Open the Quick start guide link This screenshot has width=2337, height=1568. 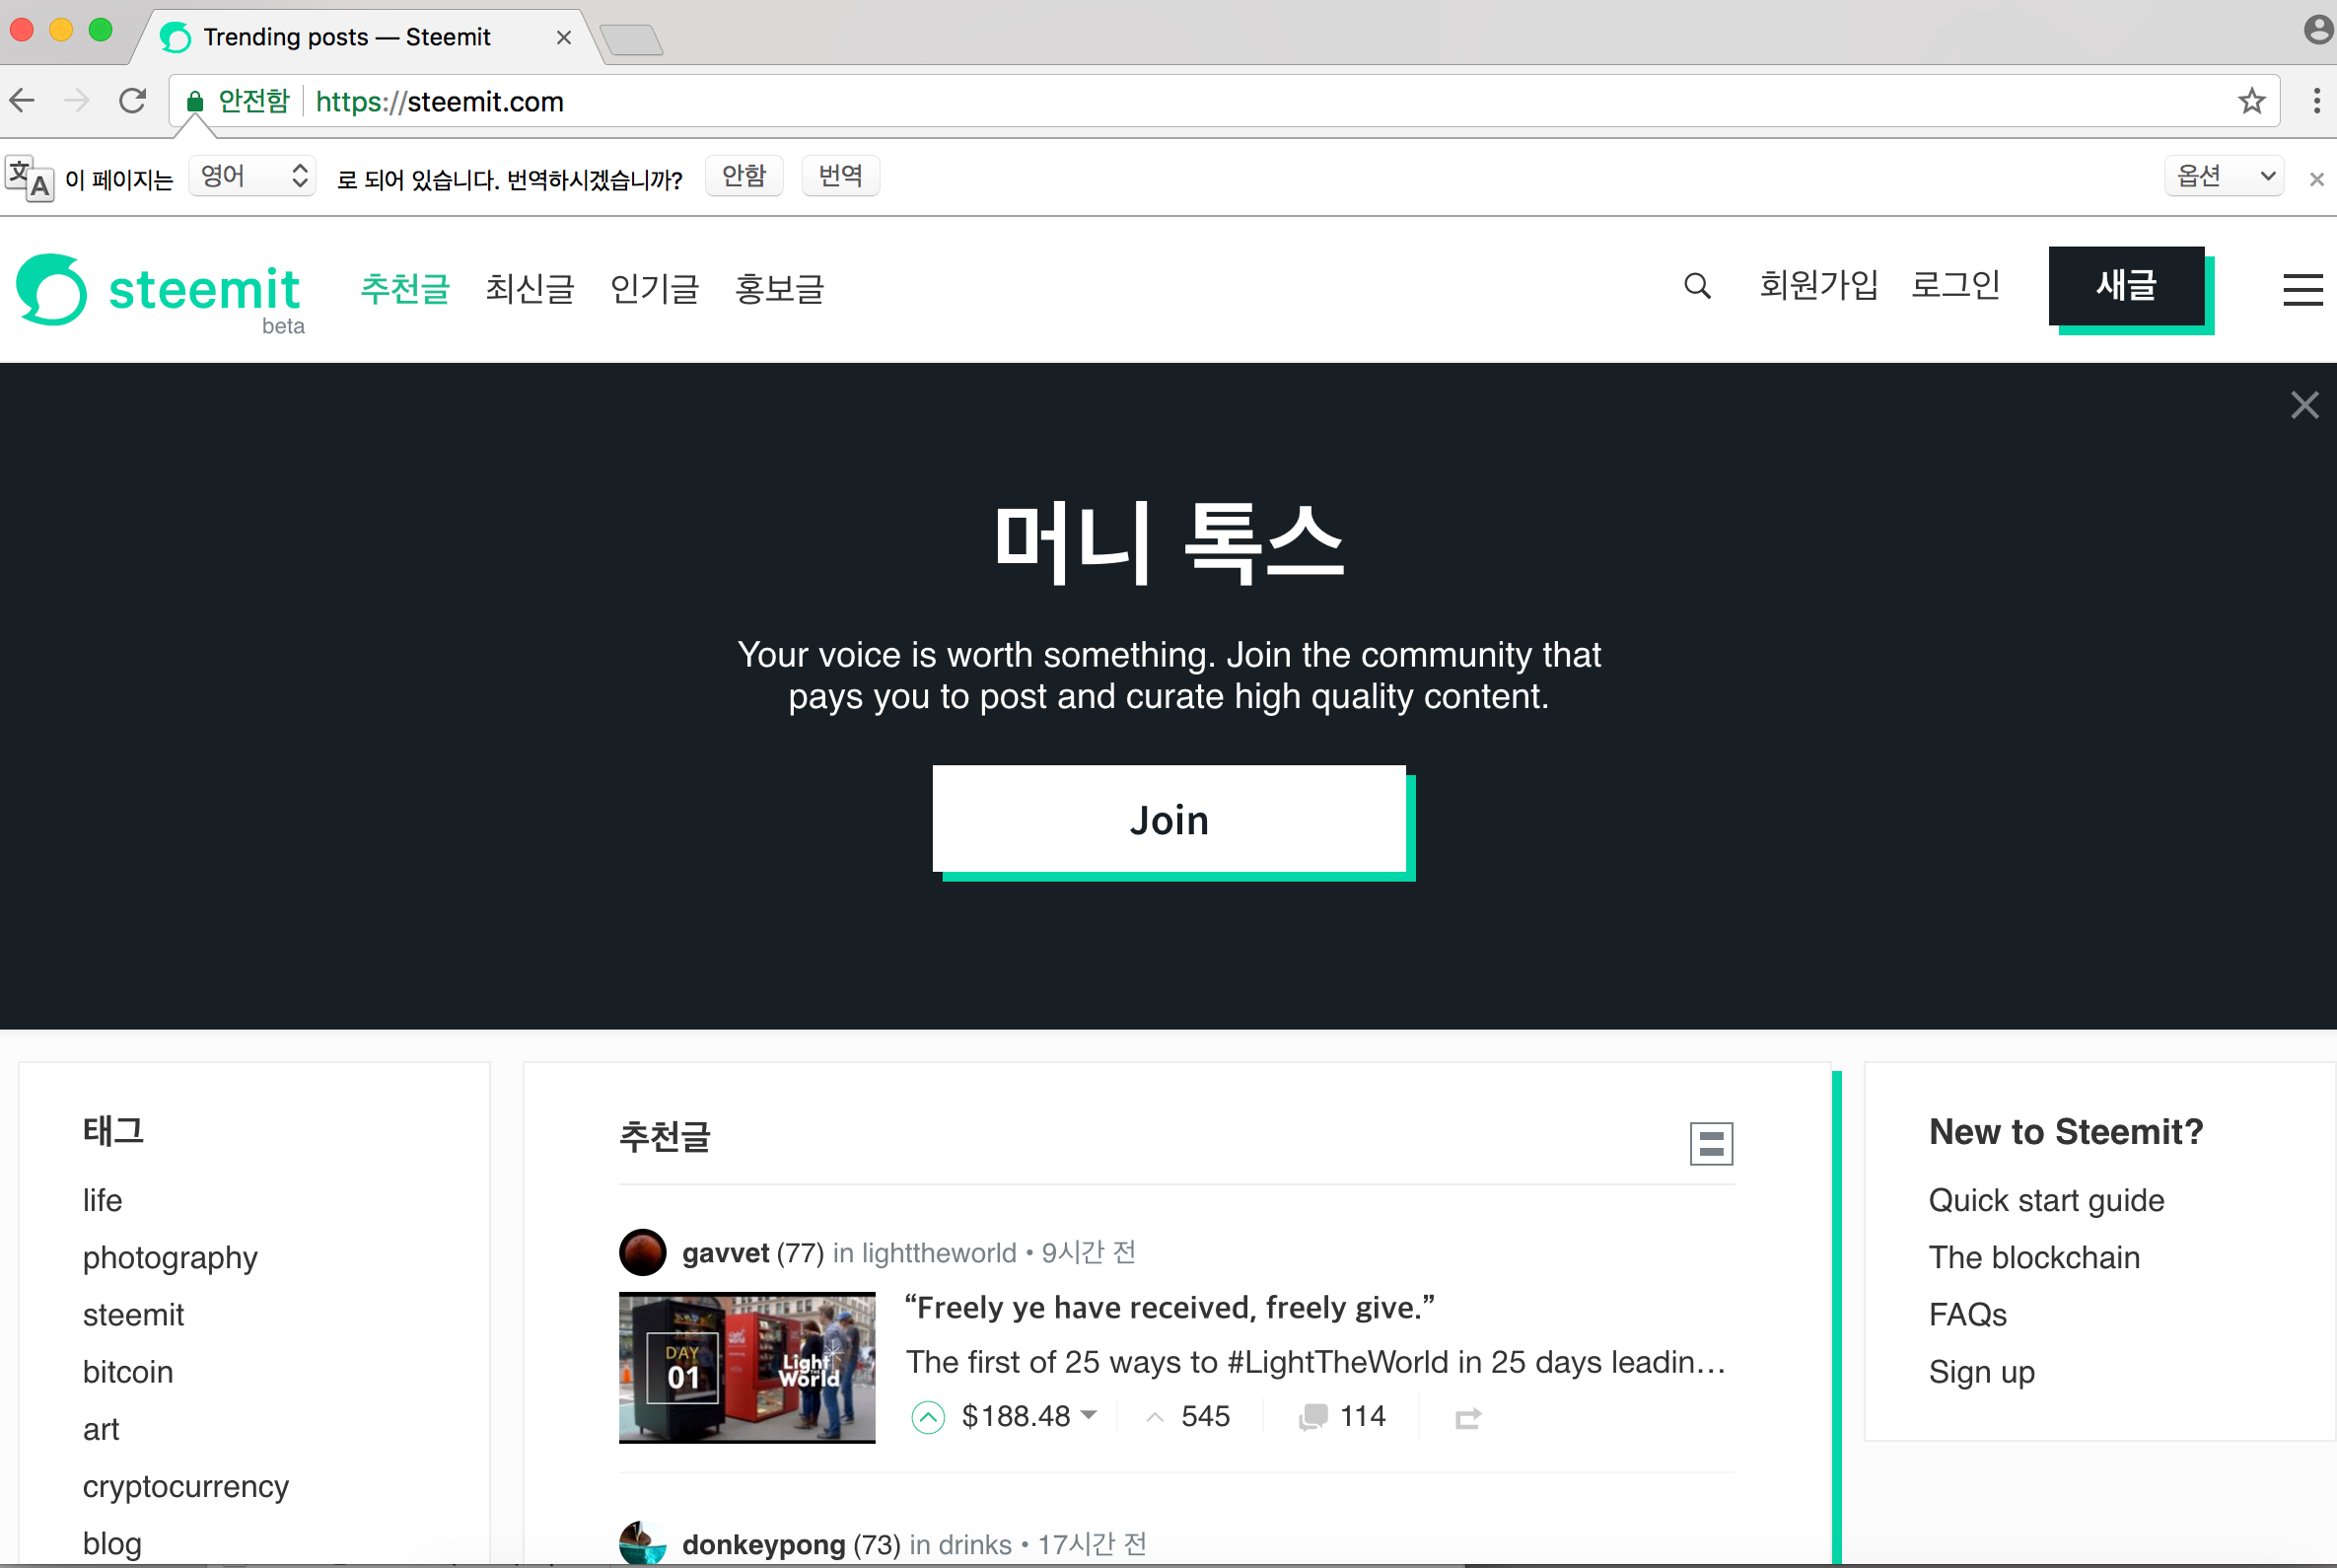(x=2046, y=1200)
